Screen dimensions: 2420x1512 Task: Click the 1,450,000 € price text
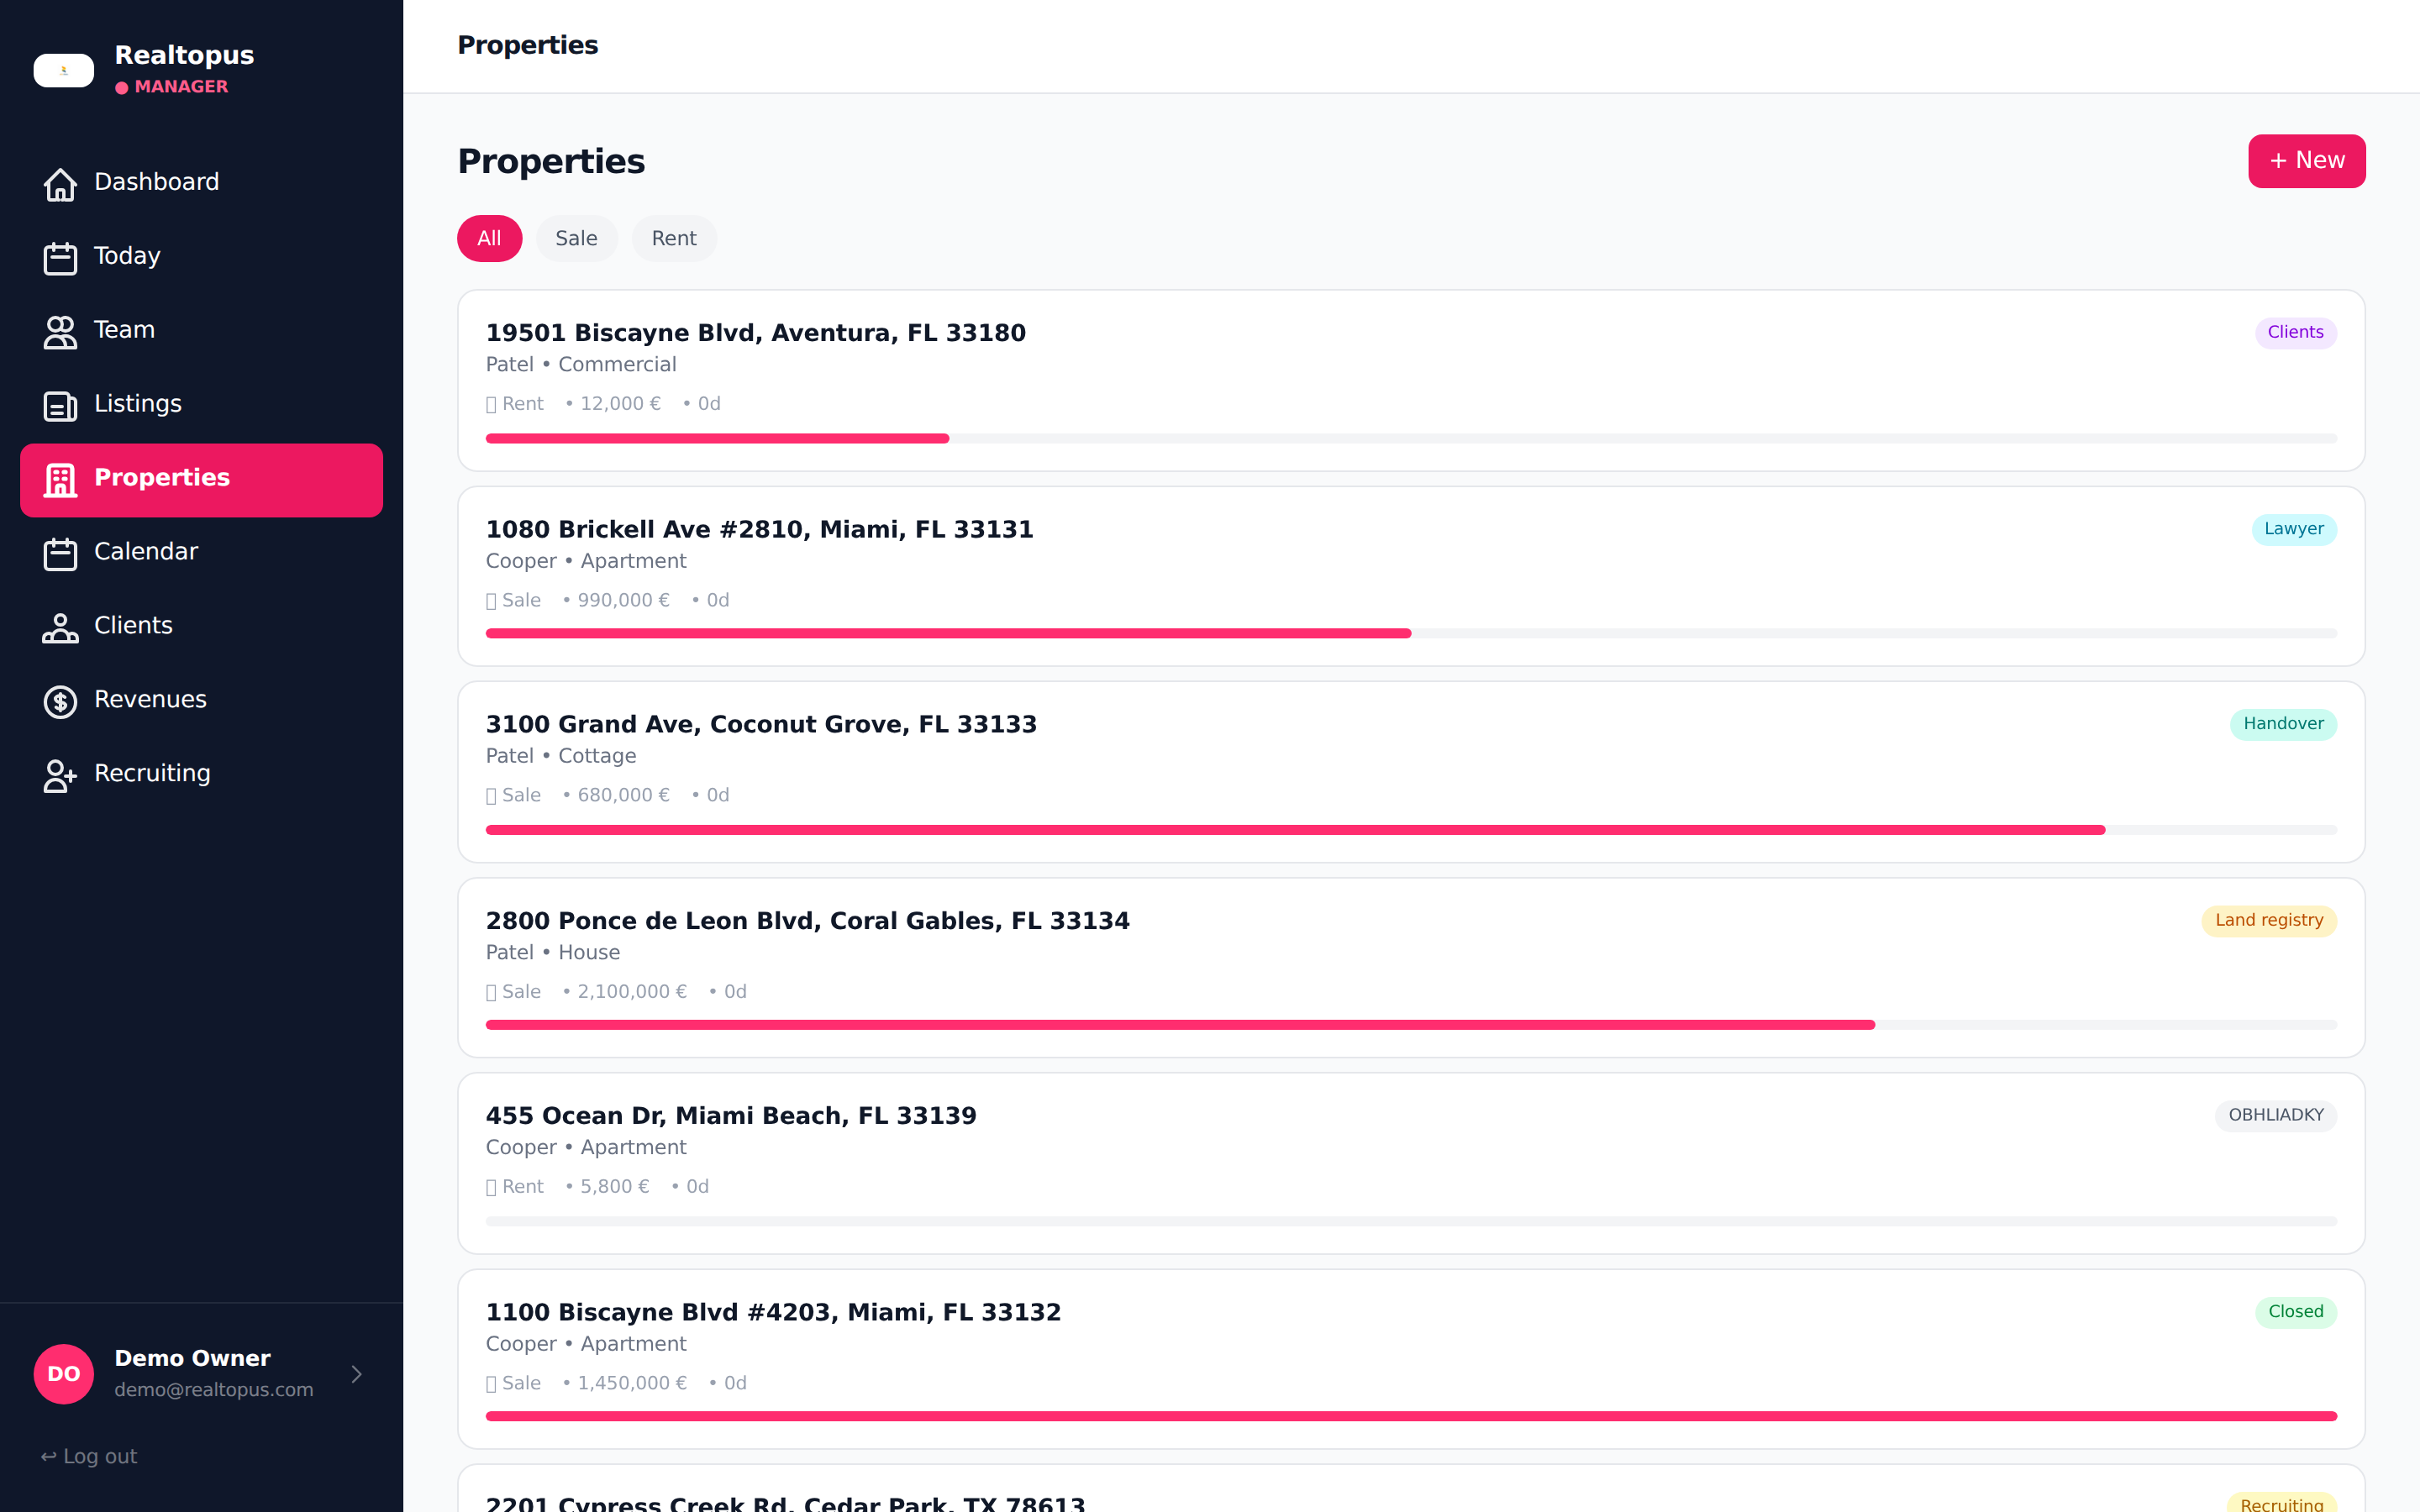pos(632,1383)
